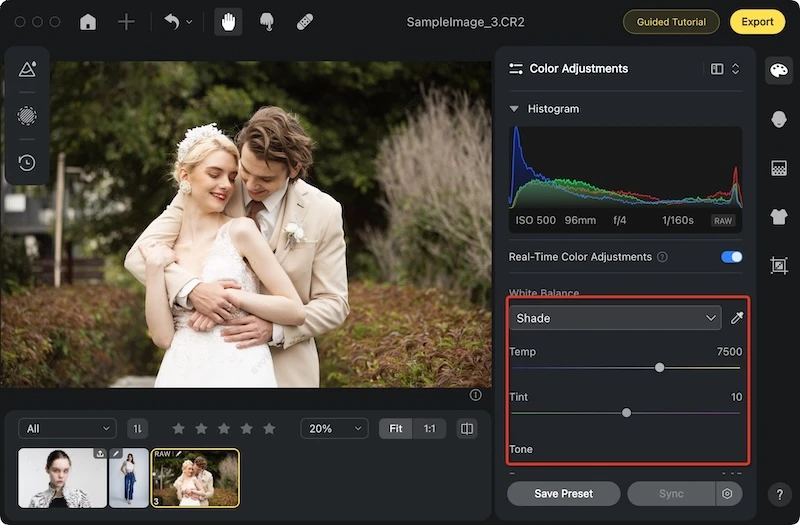Screen dimensions: 800x525
Task: Select the hatched circle mask tool
Action: (27, 116)
